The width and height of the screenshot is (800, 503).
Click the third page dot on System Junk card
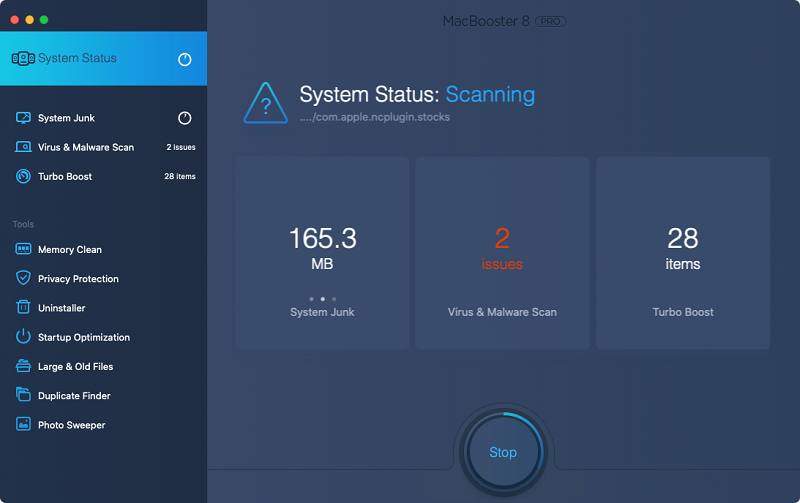point(334,299)
